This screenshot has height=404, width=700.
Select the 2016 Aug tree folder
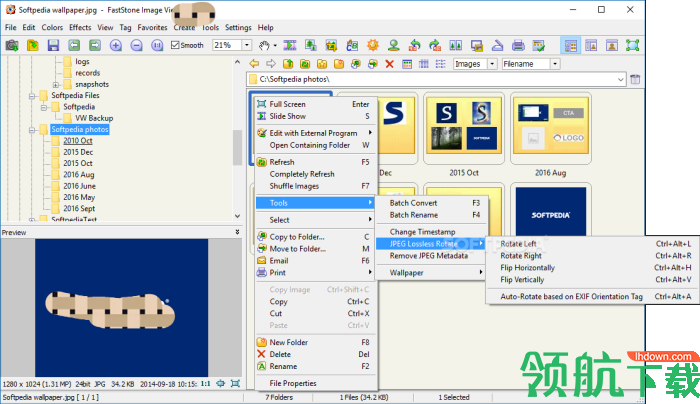tap(79, 175)
